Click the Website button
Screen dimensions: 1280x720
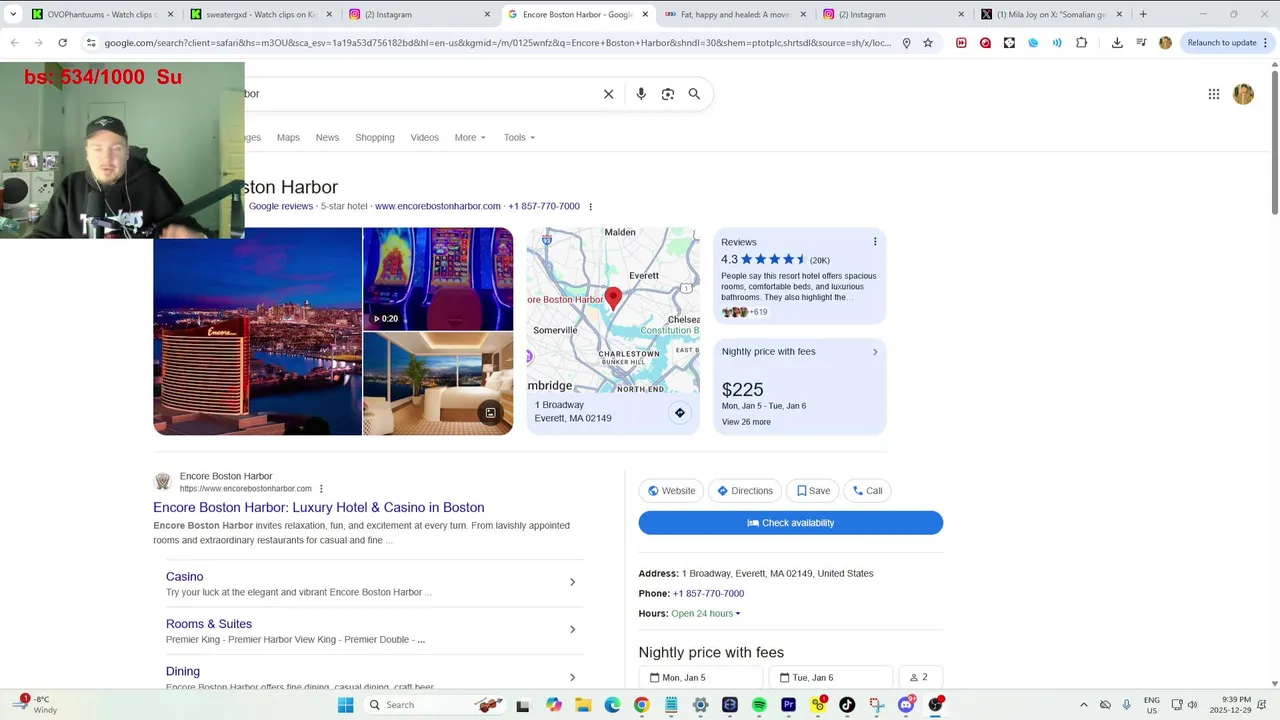671,491
